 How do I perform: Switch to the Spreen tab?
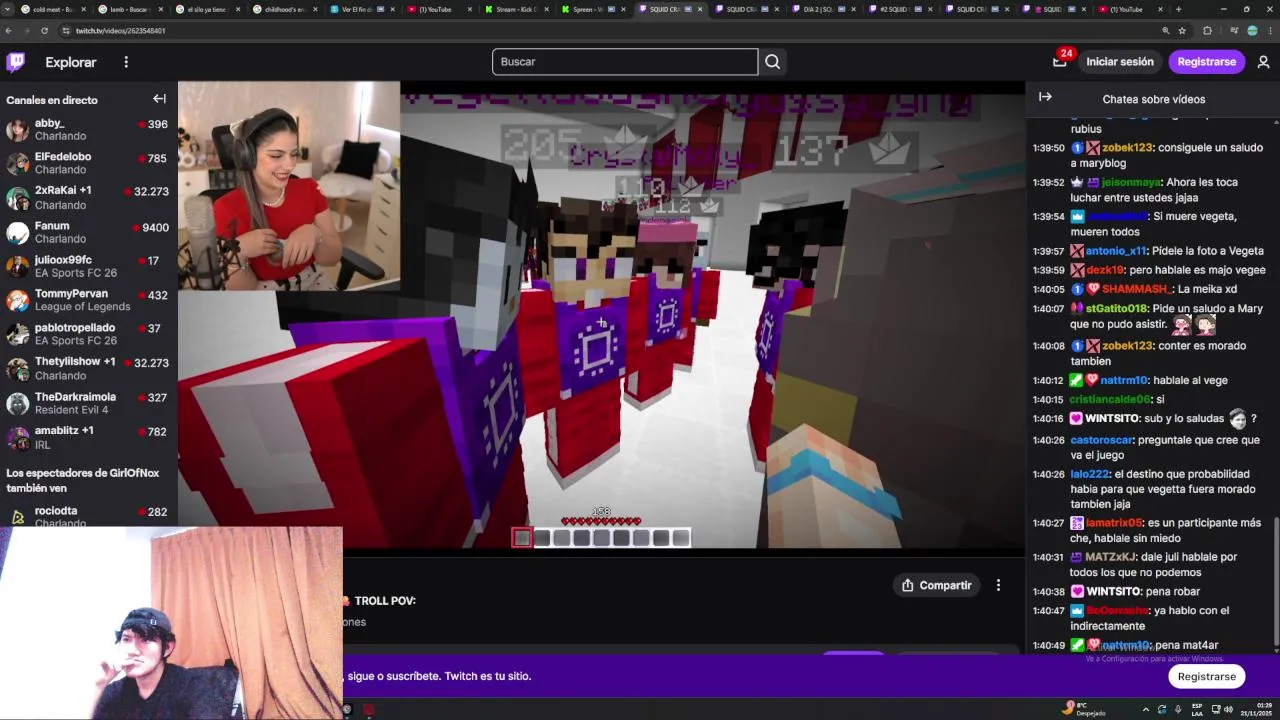(594, 9)
